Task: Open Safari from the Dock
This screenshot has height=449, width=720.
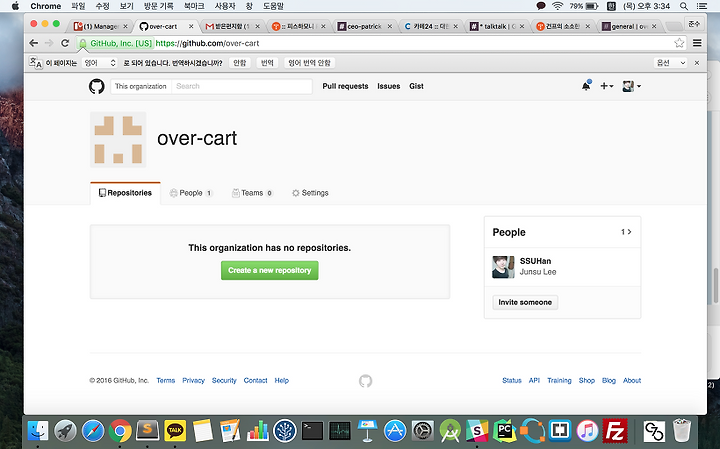Action: (x=93, y=431)
